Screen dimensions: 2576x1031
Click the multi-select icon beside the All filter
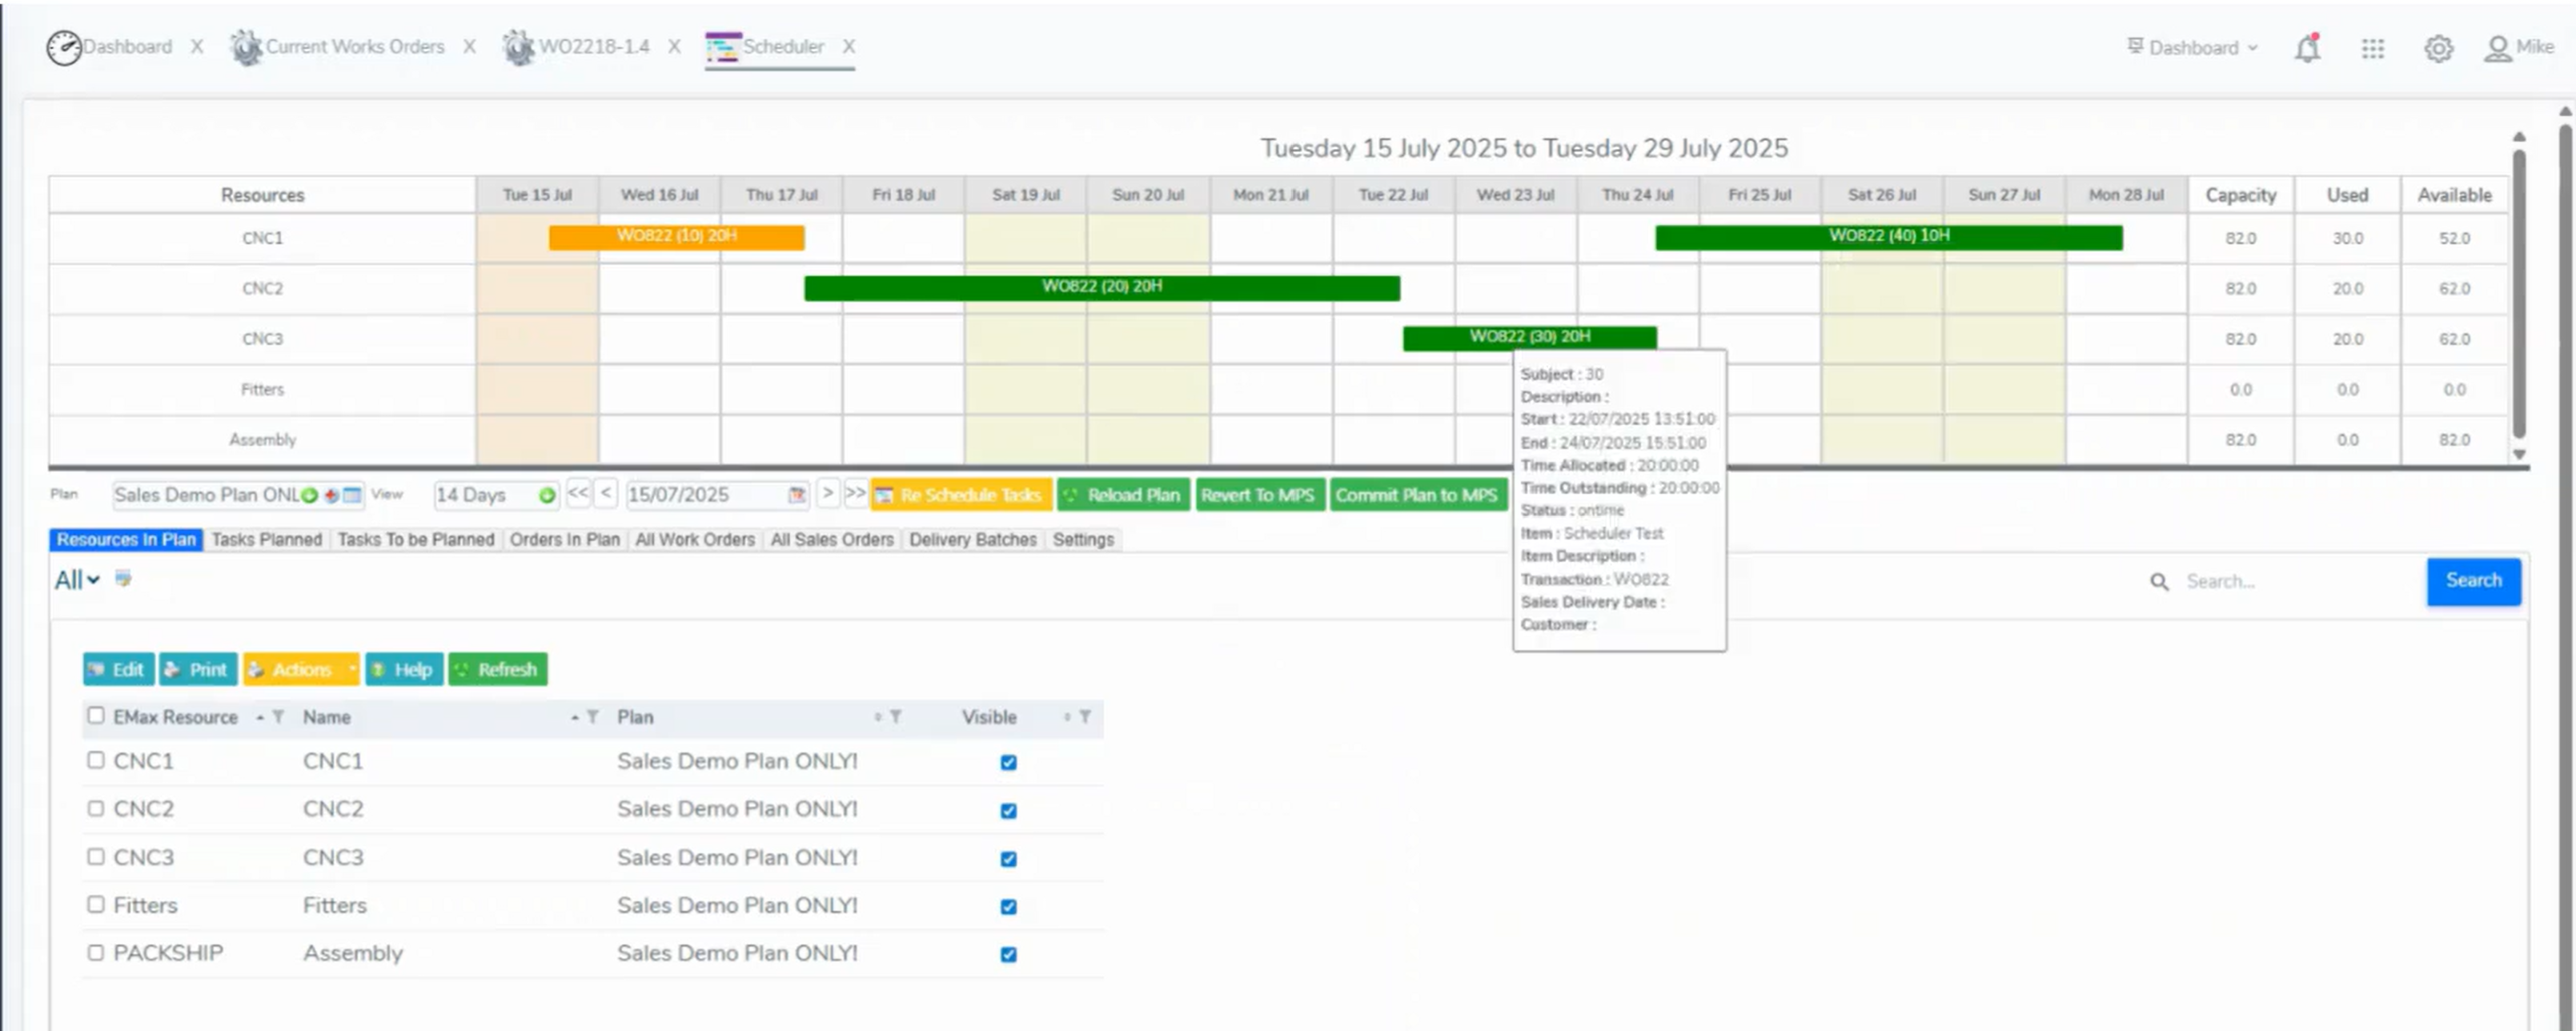pos(124,579)
